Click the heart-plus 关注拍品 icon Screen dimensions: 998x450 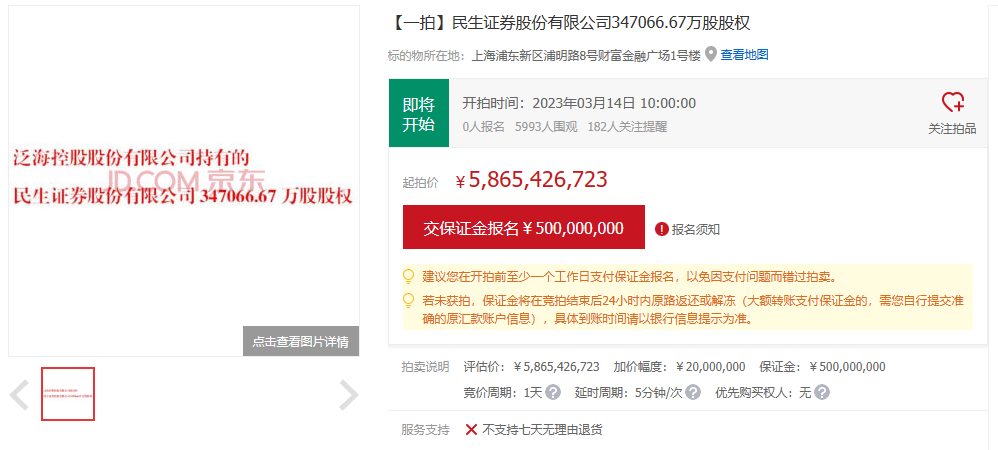[952, 102]
